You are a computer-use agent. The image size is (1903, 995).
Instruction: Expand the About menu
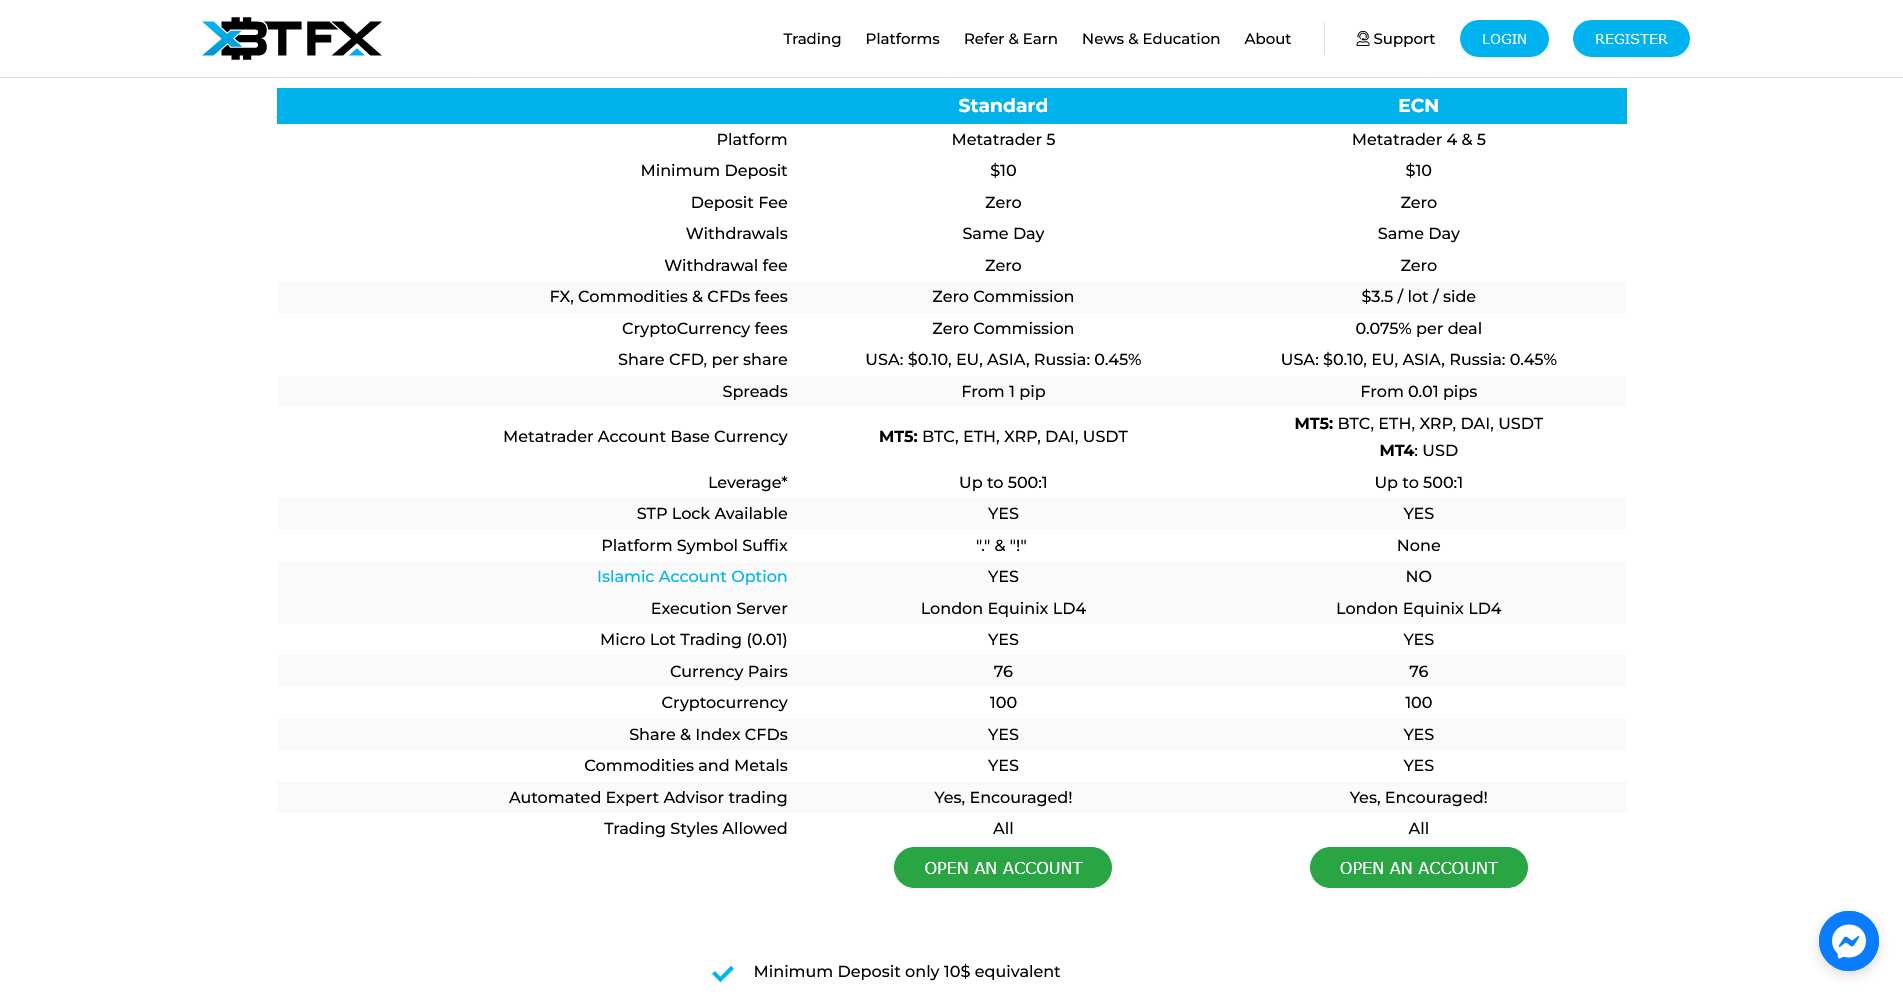(x=1267, y=39)
